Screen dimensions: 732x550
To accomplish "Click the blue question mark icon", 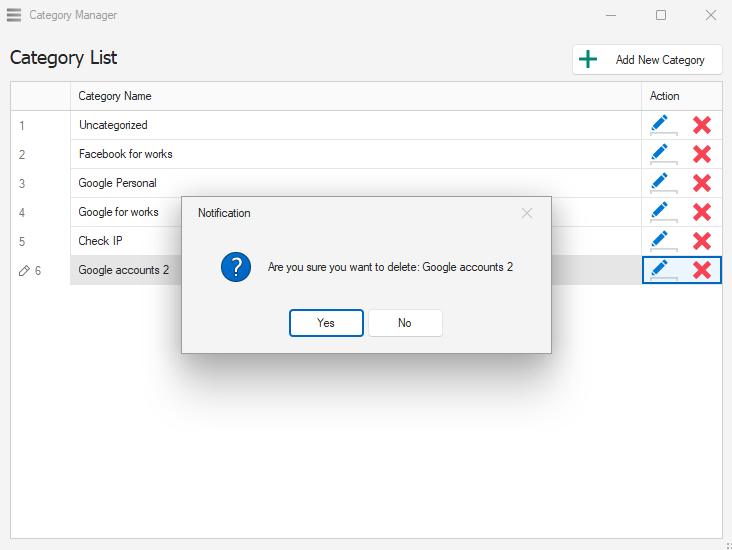I will (x=236, y=267).
